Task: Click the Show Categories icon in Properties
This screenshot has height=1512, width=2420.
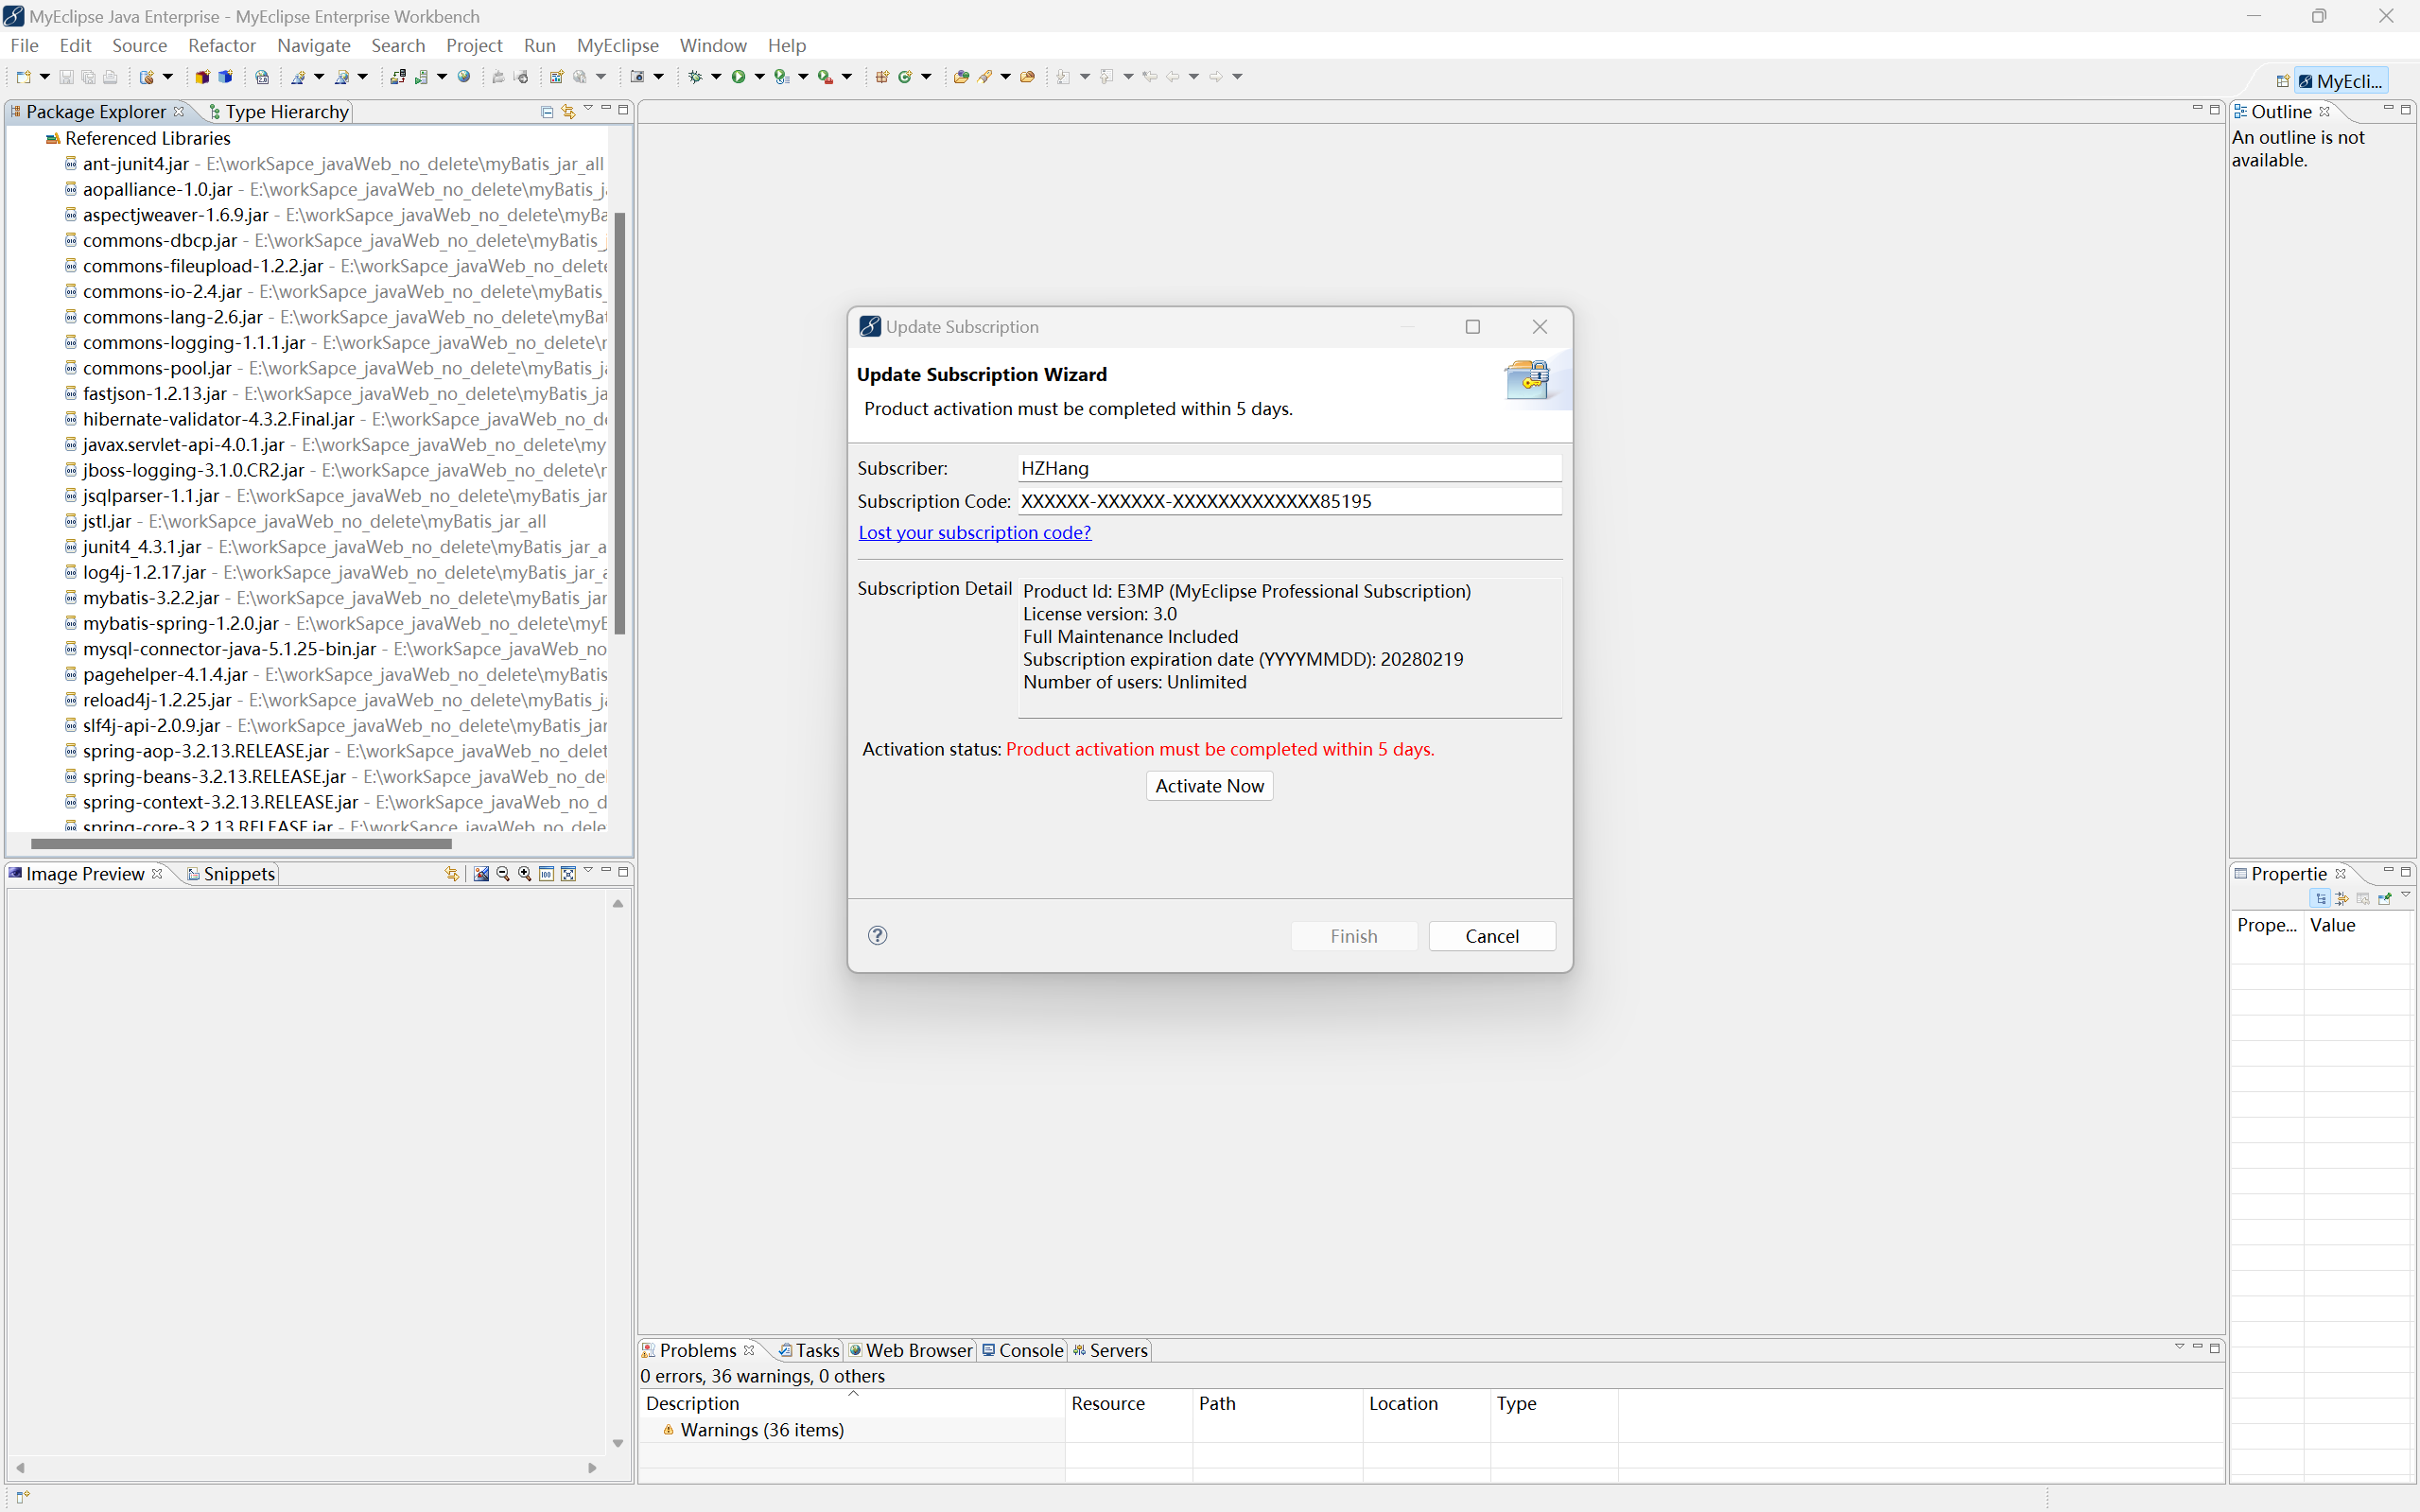Action: [2321, 898]
